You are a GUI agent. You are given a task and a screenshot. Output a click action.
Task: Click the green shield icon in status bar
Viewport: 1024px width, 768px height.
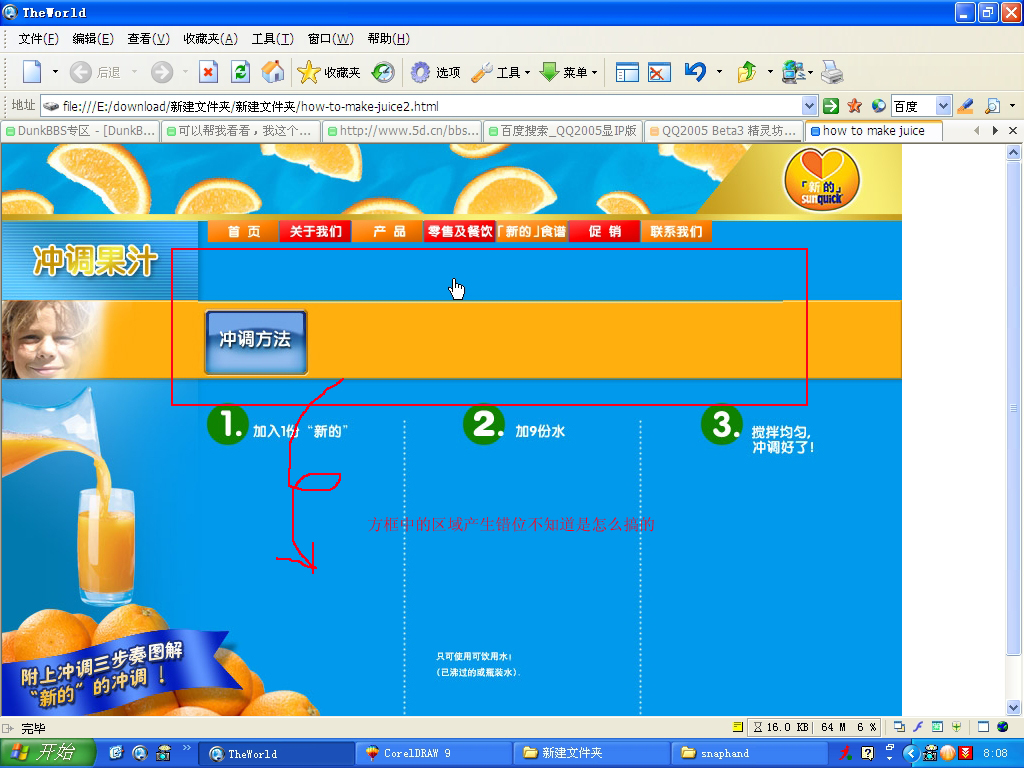click(x=957, y=727)
